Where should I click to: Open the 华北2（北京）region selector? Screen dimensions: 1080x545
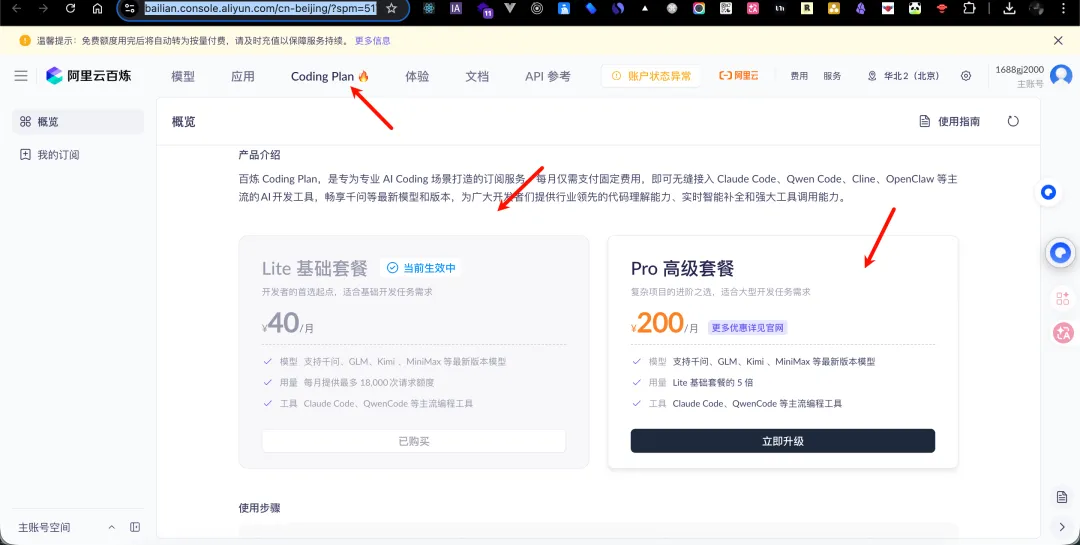point(903,76)
